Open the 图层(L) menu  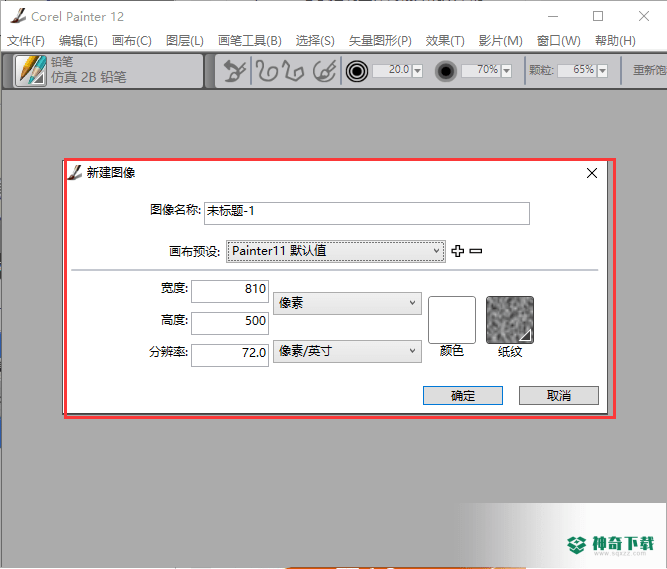point(185,41)
